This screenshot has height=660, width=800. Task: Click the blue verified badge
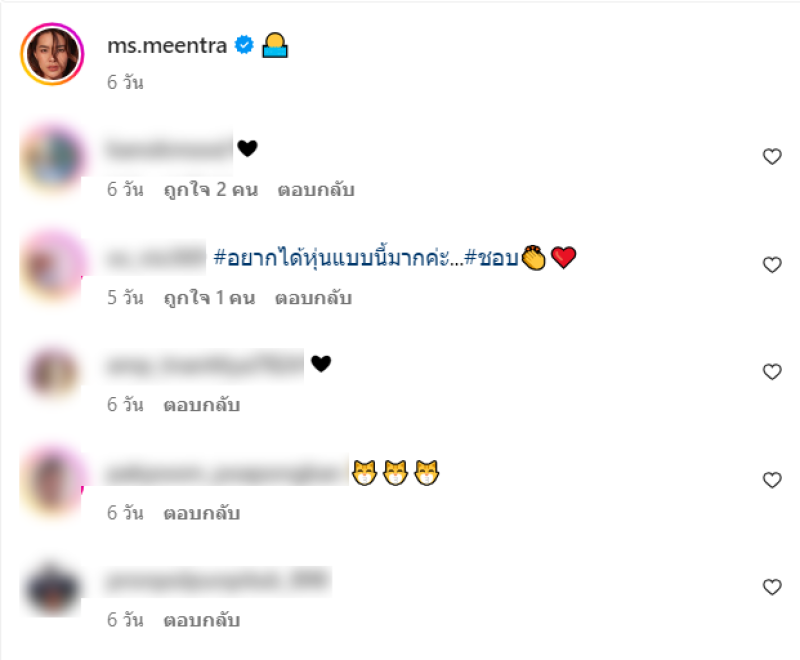pyautogui.click(x=244, y=45)
